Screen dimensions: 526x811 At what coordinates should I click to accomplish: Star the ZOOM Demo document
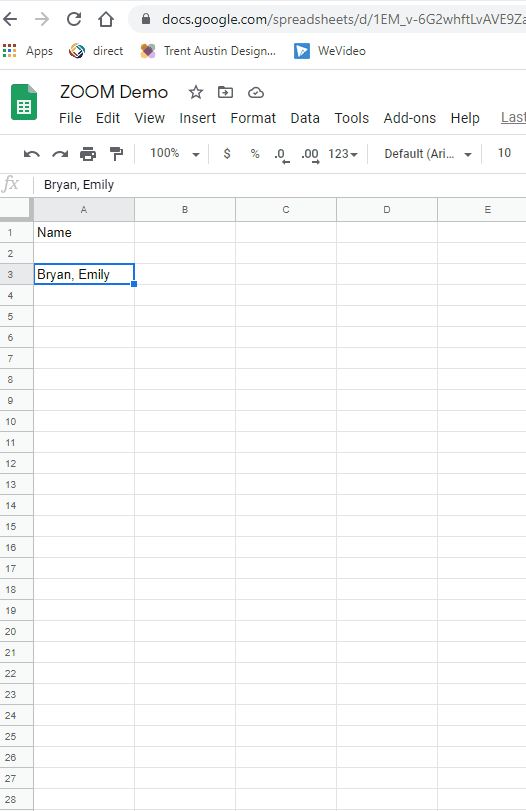pyautogui.click(x=196, y=93)
